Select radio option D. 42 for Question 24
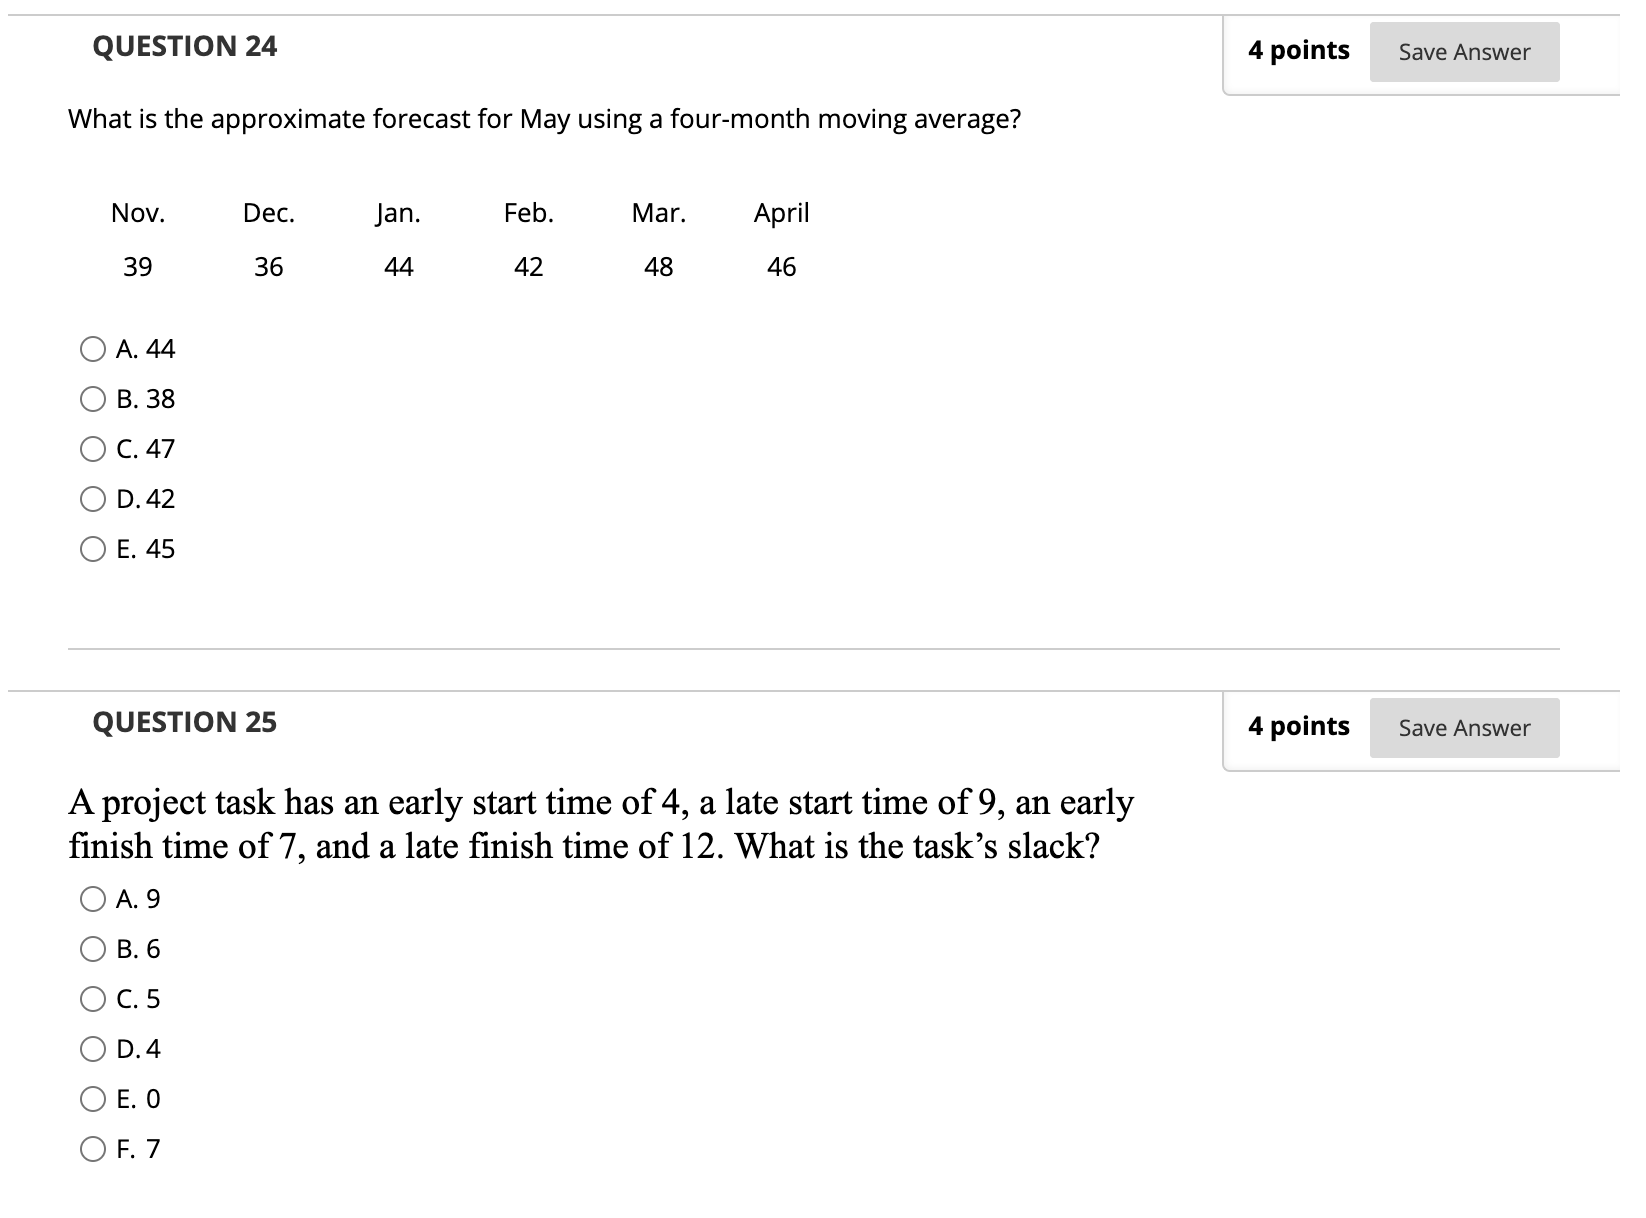 pyautogui.click(x=92, y=499)
